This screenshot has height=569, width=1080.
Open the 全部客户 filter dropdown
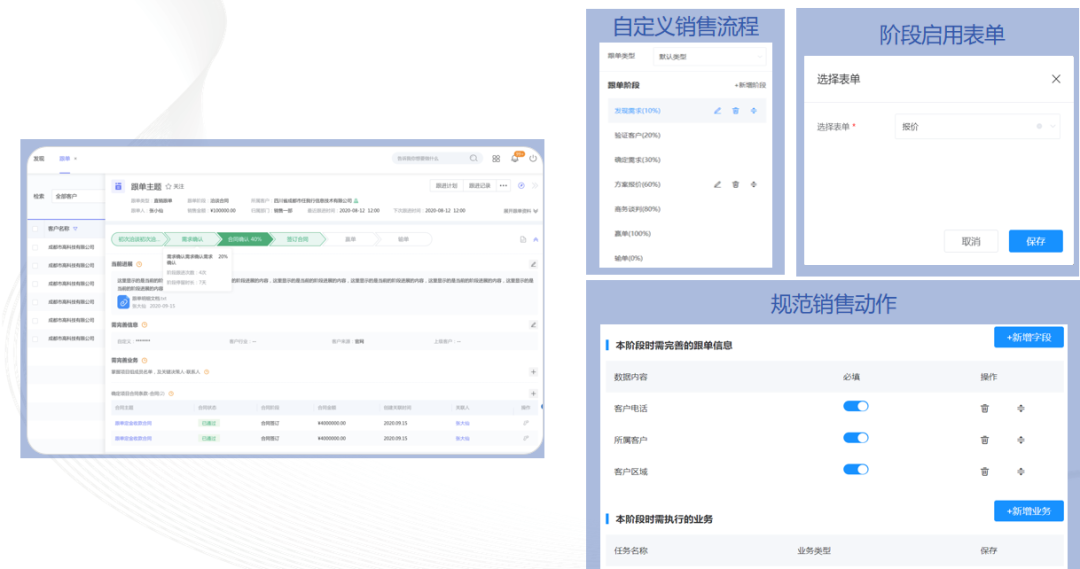click(x=76, y=197)
